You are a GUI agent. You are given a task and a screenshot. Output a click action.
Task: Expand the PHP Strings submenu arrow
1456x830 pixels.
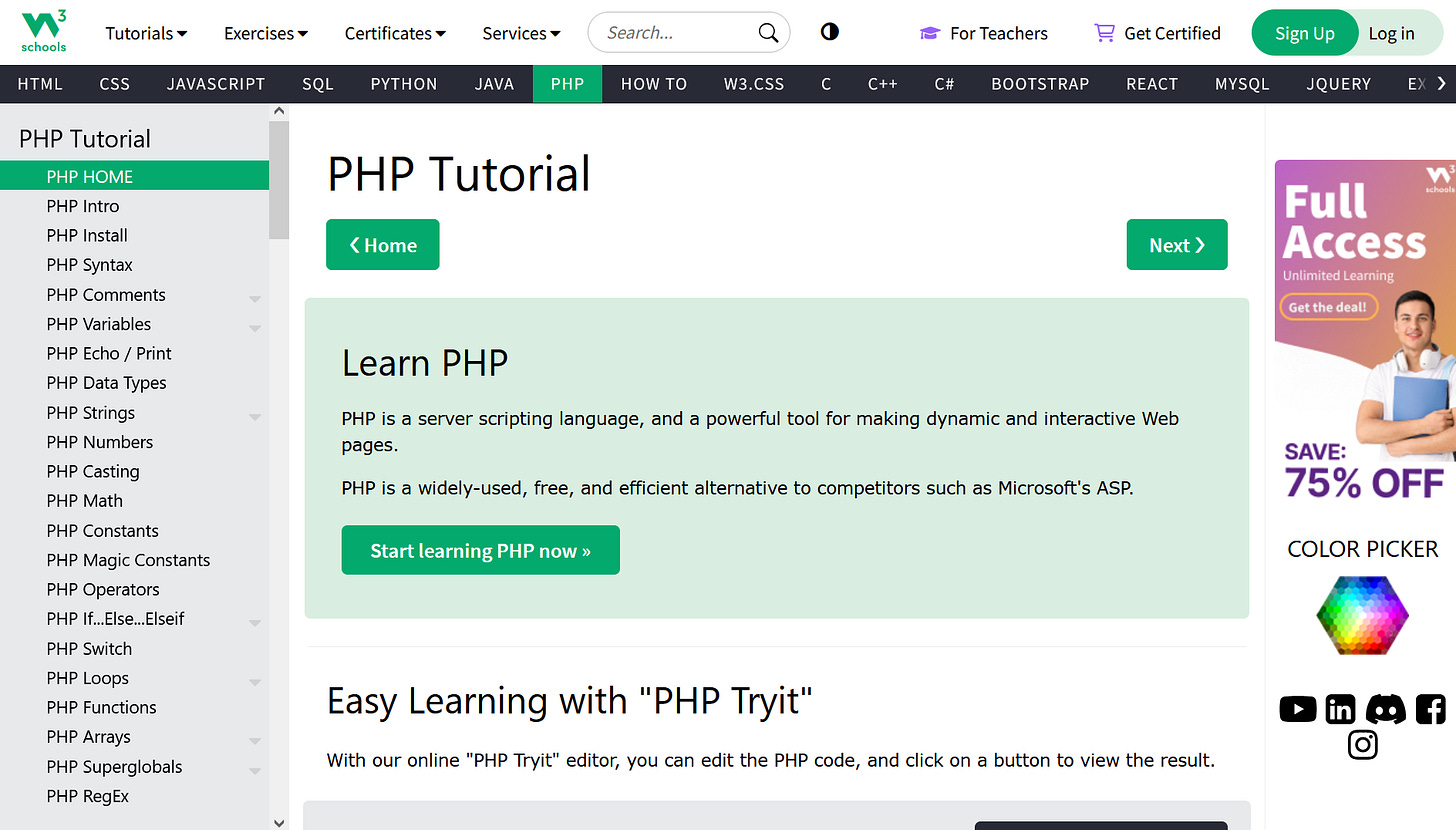tap(255, 416)
